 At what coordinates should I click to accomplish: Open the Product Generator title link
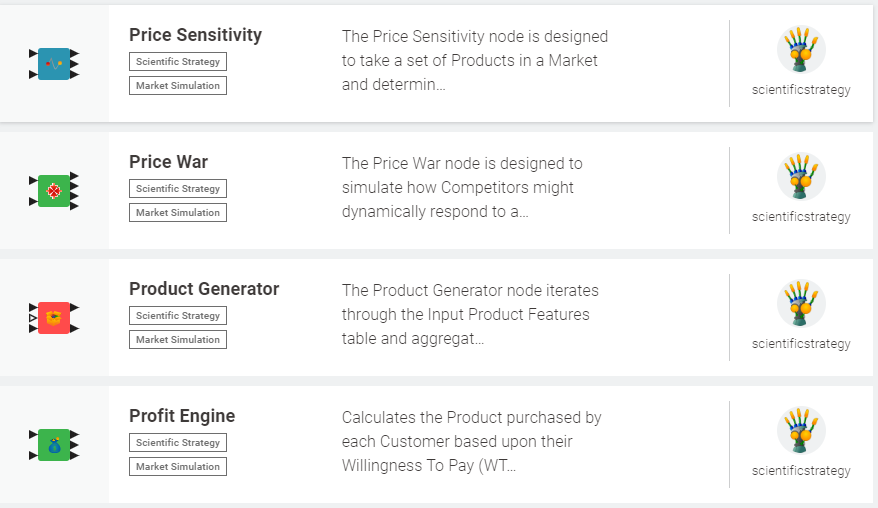pos(204,289)
